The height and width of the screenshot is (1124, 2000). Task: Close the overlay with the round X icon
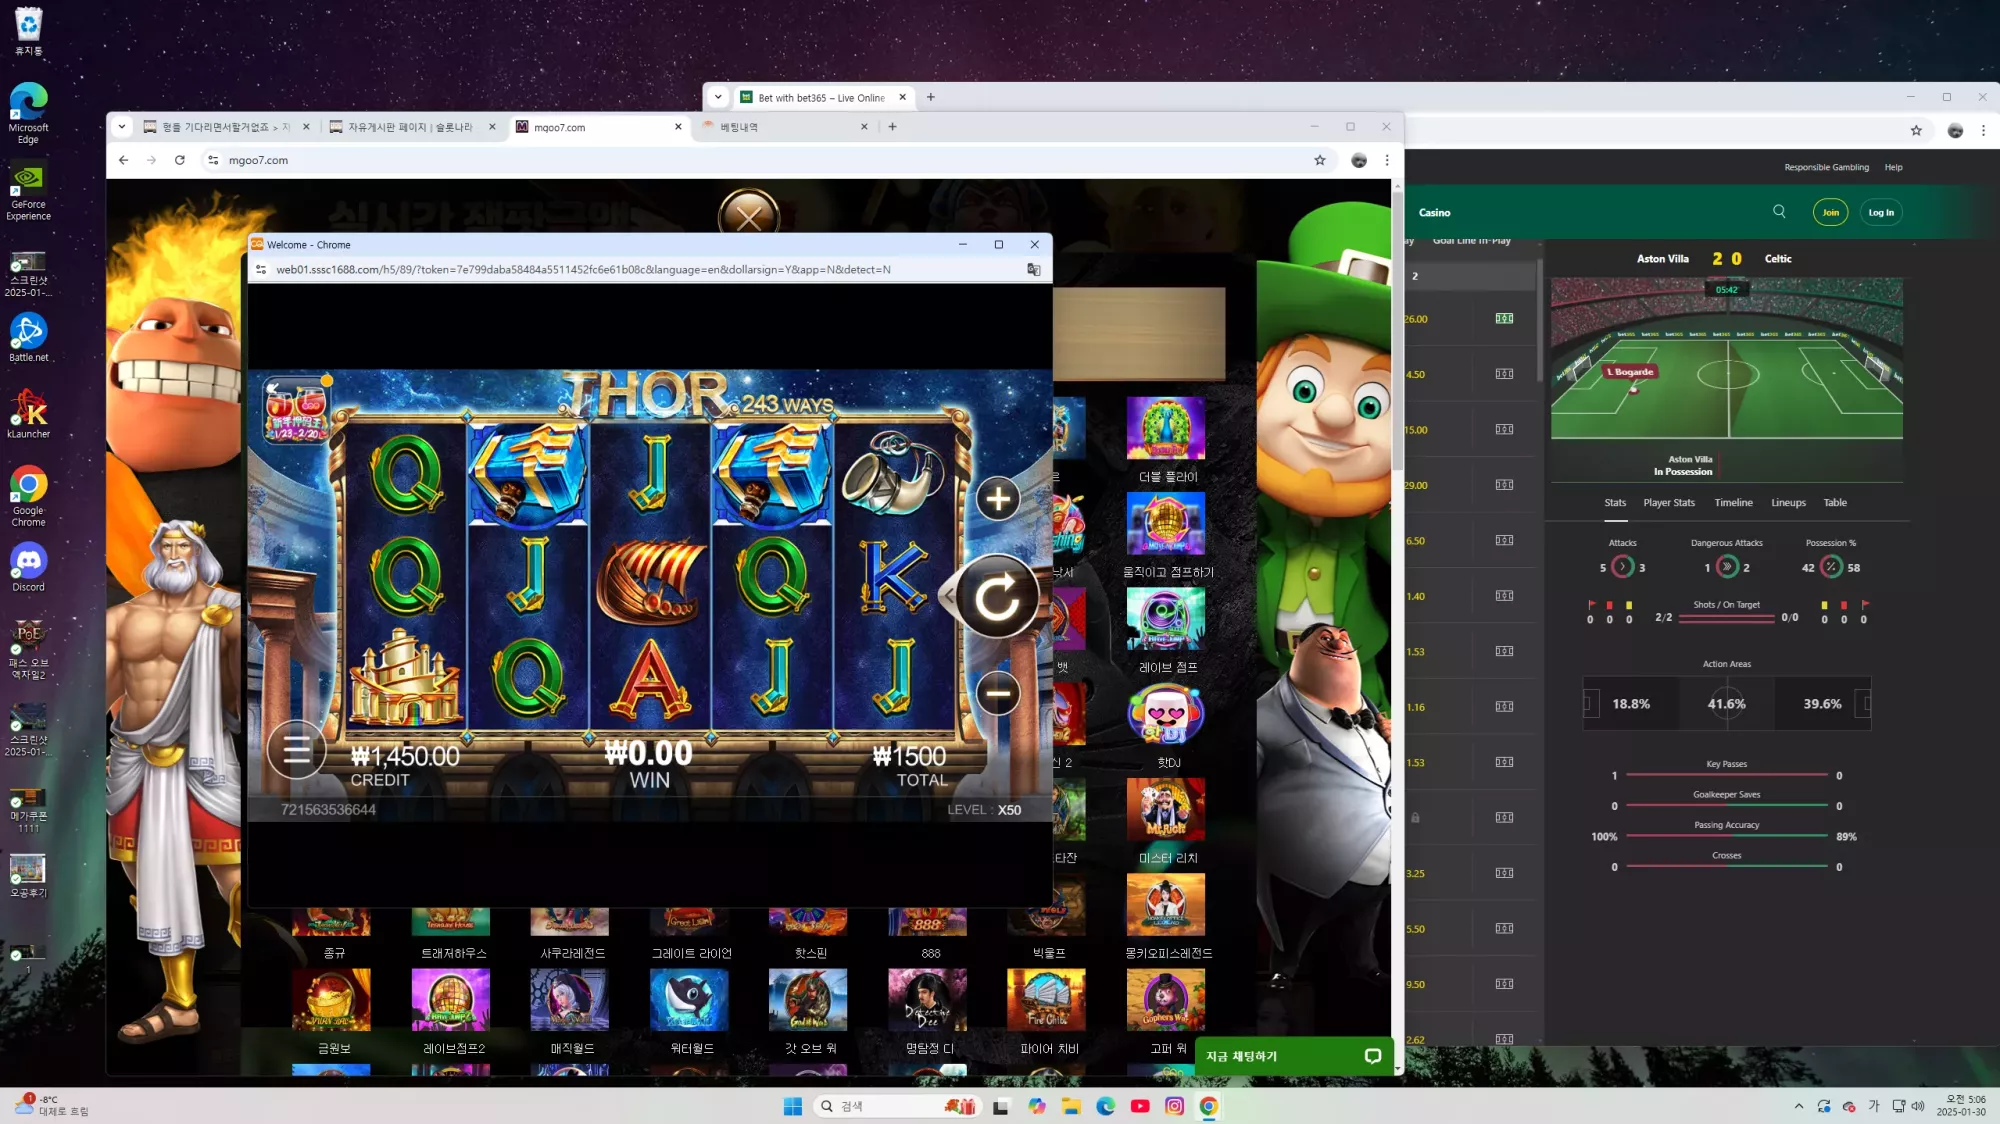pos(749,215)
